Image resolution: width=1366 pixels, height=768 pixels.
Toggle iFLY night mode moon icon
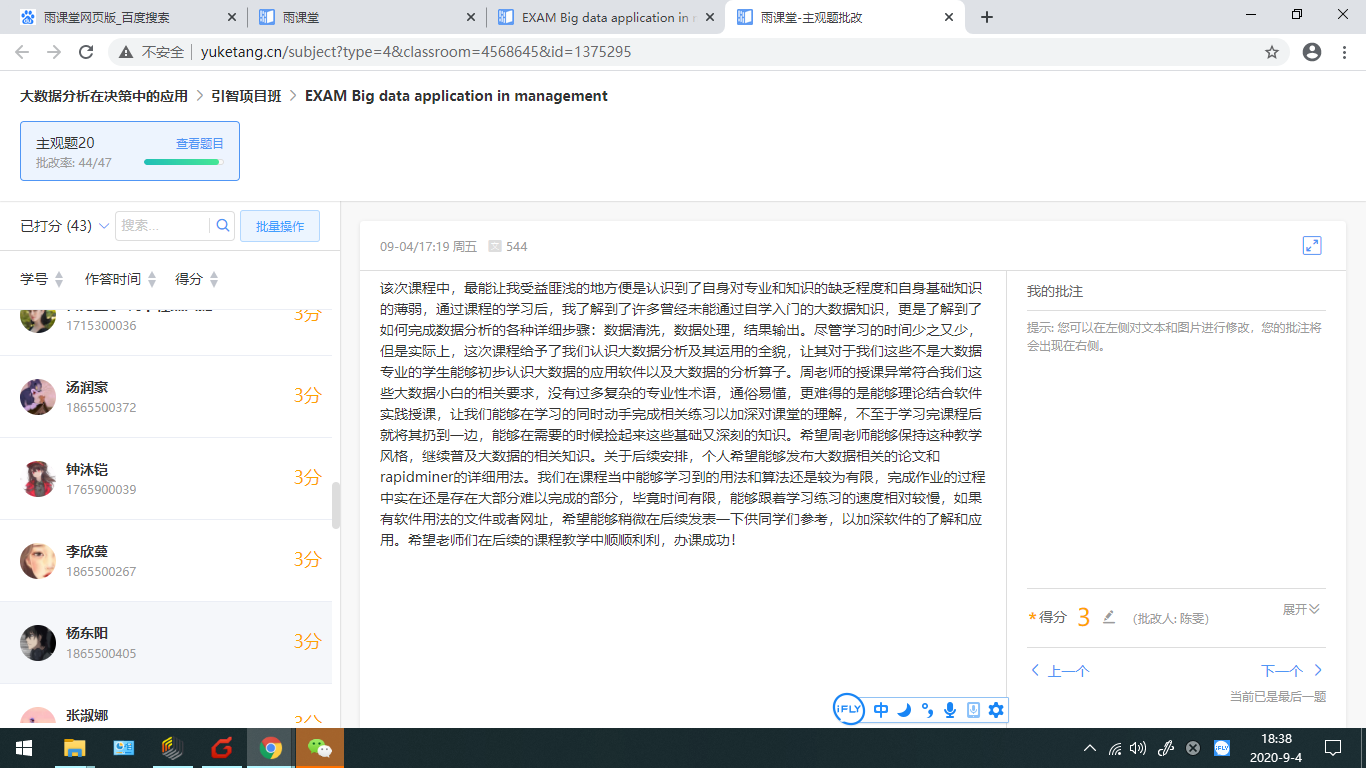(904, 710)
